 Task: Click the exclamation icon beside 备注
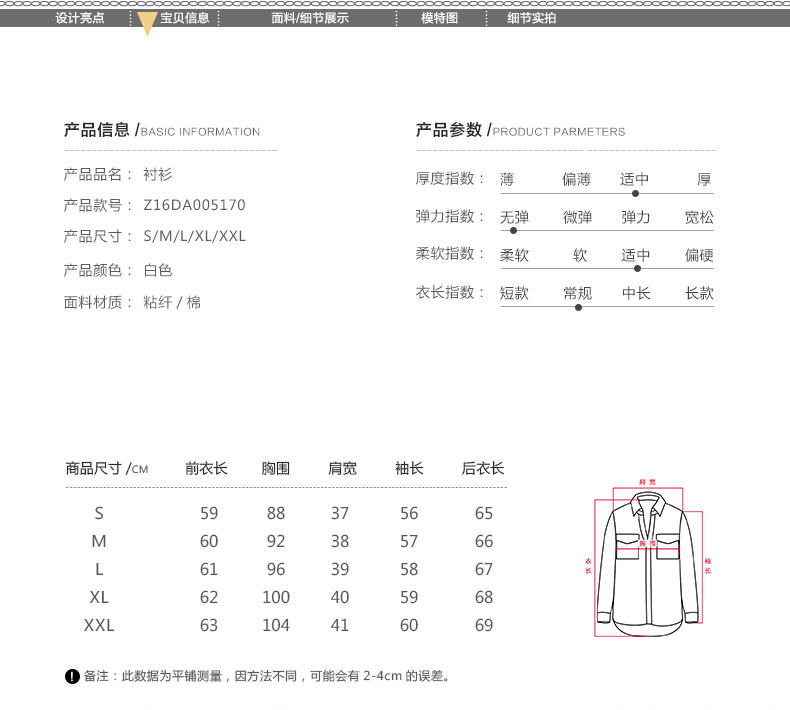72,677
